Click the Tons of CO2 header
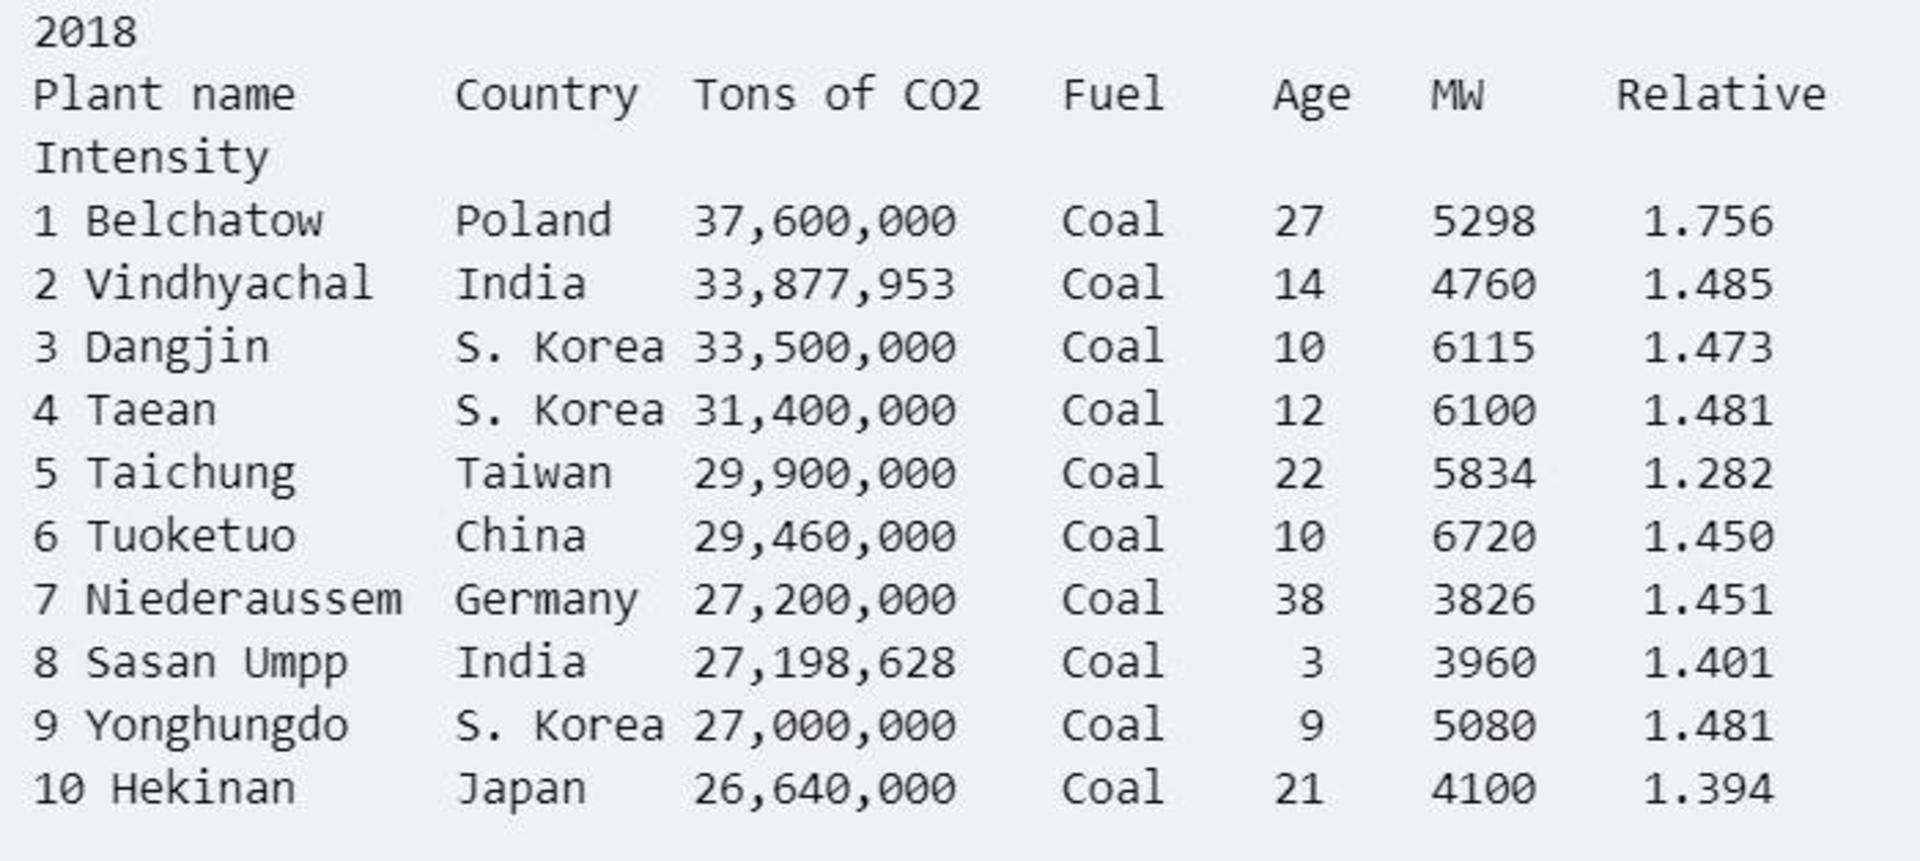The height and width of the screenshot is (861, 1920). (x=837, y=95)
